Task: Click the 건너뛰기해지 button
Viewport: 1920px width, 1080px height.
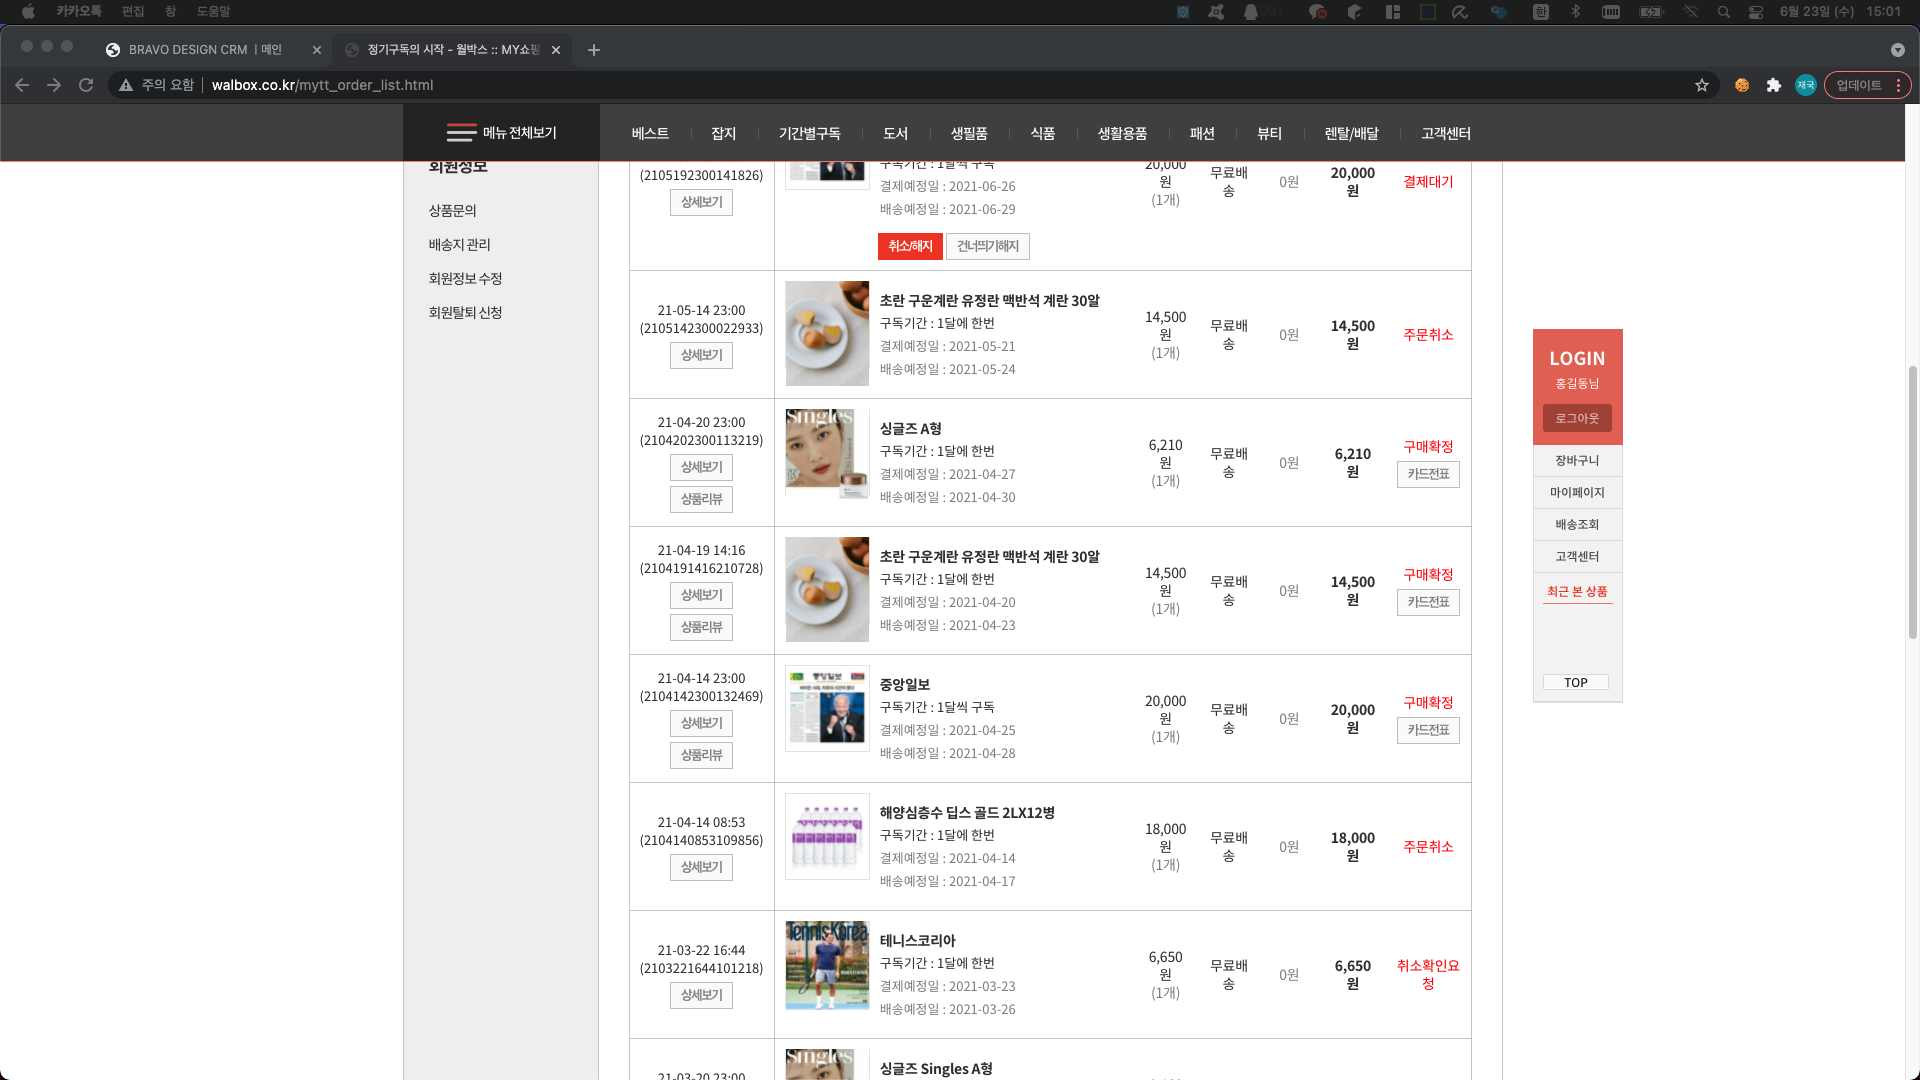Action: pyautogui.click(x=987, y=246)
